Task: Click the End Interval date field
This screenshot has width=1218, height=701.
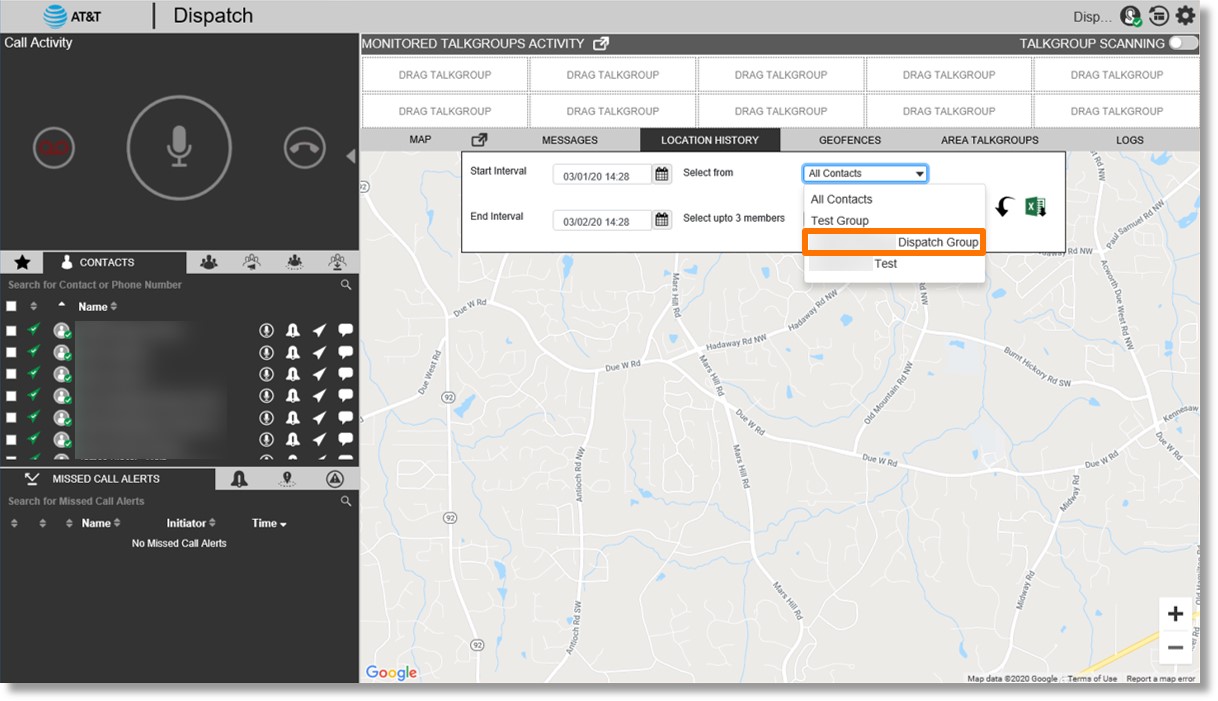Action: coord(602,221)
